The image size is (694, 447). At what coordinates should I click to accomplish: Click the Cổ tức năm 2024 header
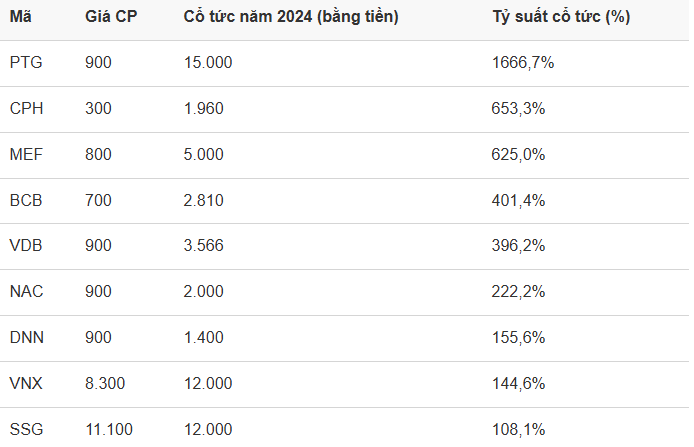pyautogui.click(x=291, y=17)
